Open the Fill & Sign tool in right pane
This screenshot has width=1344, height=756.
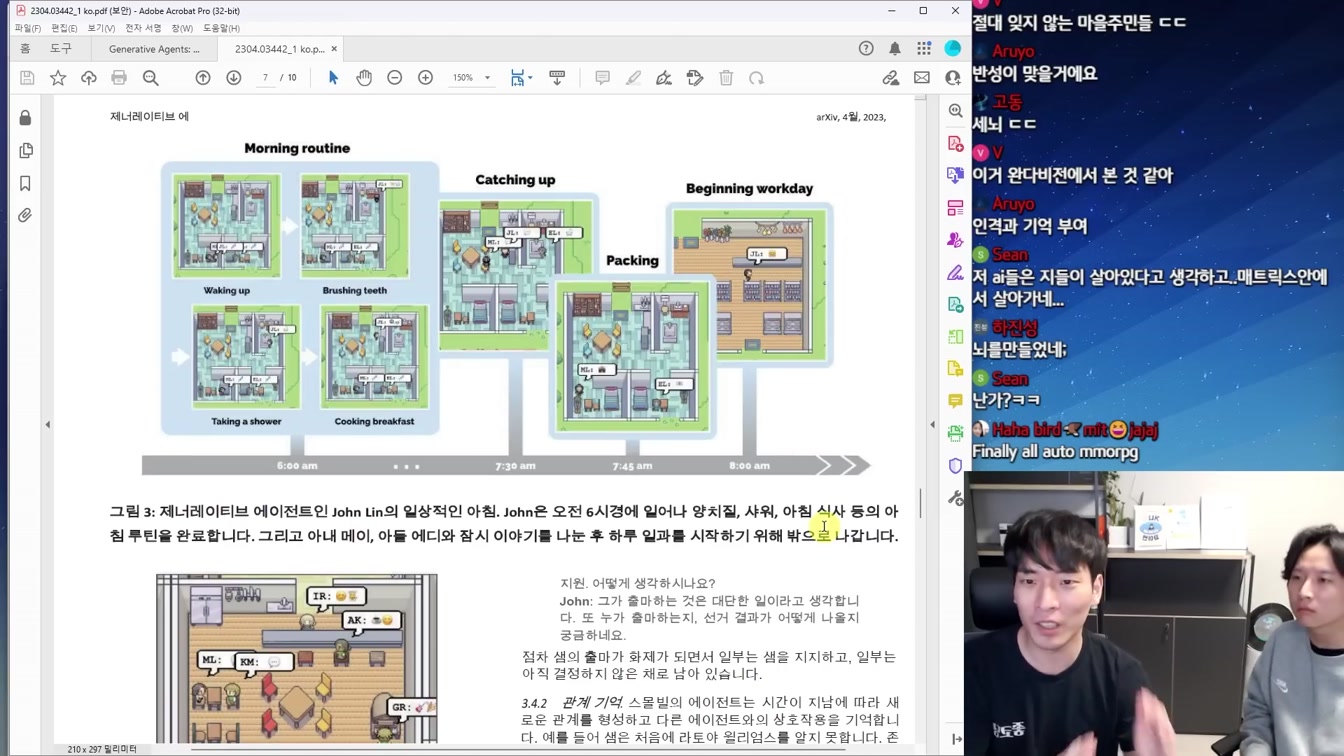click(x=956, y=272)
